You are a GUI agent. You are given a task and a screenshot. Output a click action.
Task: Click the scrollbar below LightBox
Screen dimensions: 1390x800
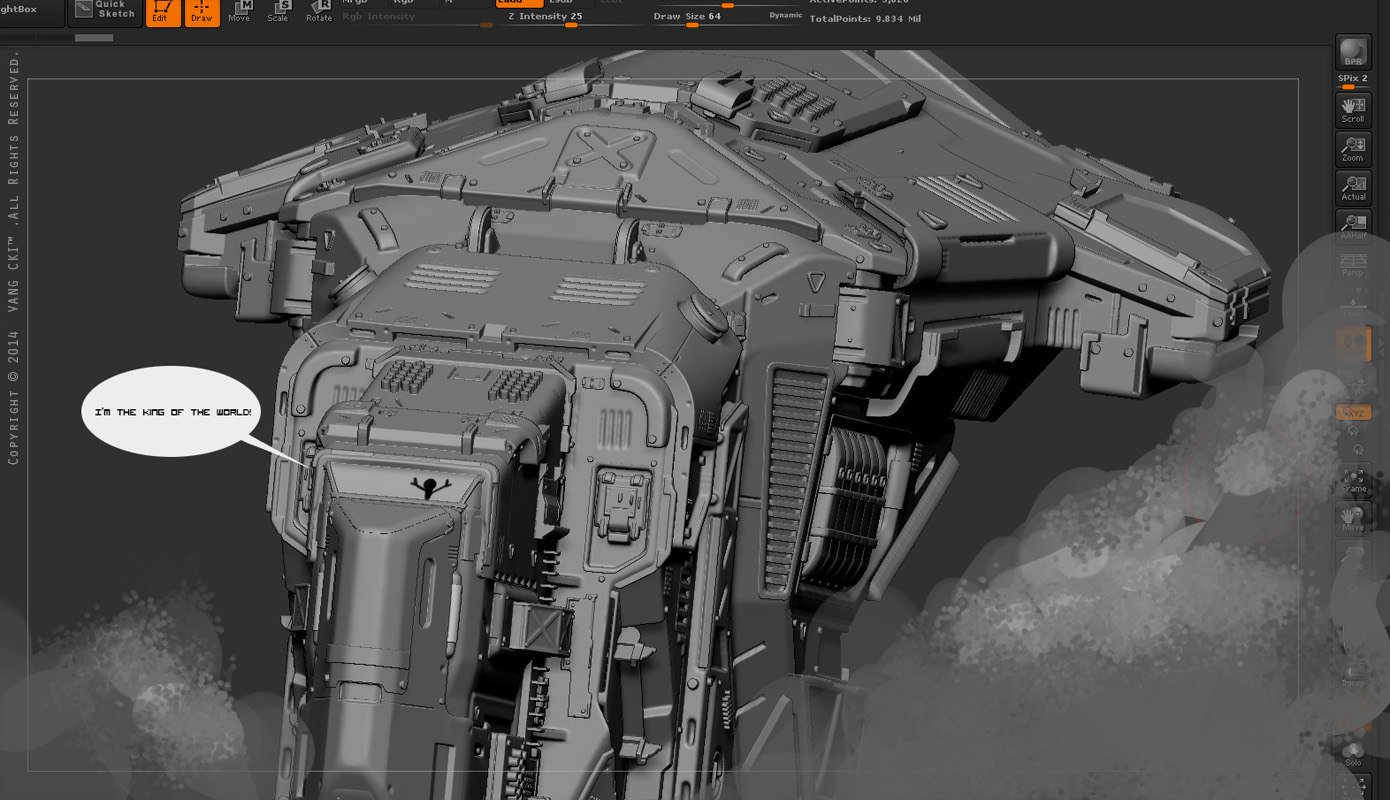(94, 38)
